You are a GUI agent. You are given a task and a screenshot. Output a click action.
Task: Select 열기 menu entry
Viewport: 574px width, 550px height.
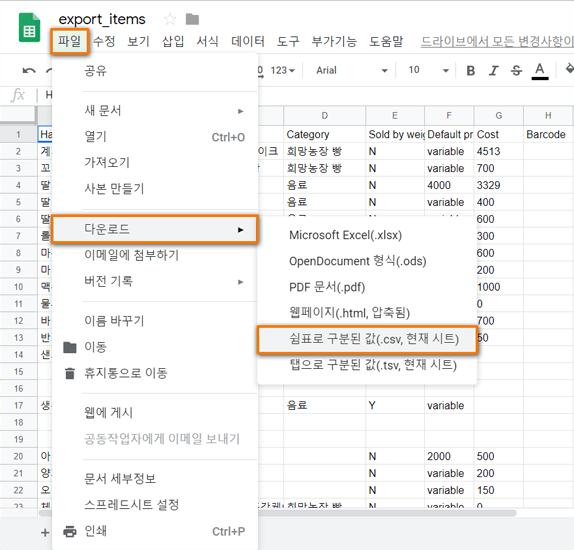(155, 137)
